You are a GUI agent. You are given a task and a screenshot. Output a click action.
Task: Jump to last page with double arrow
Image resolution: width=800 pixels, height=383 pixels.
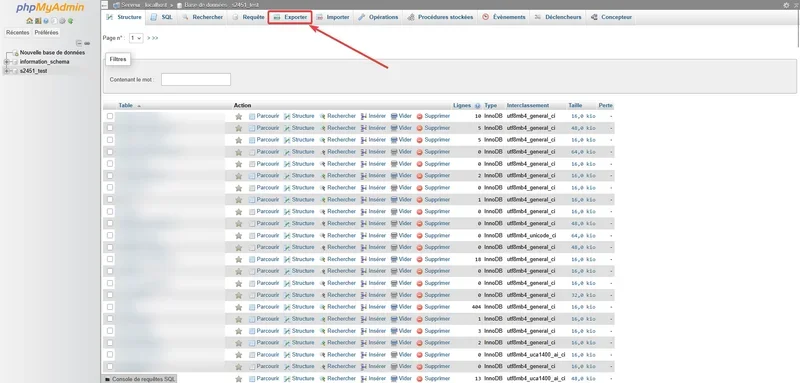155,38
